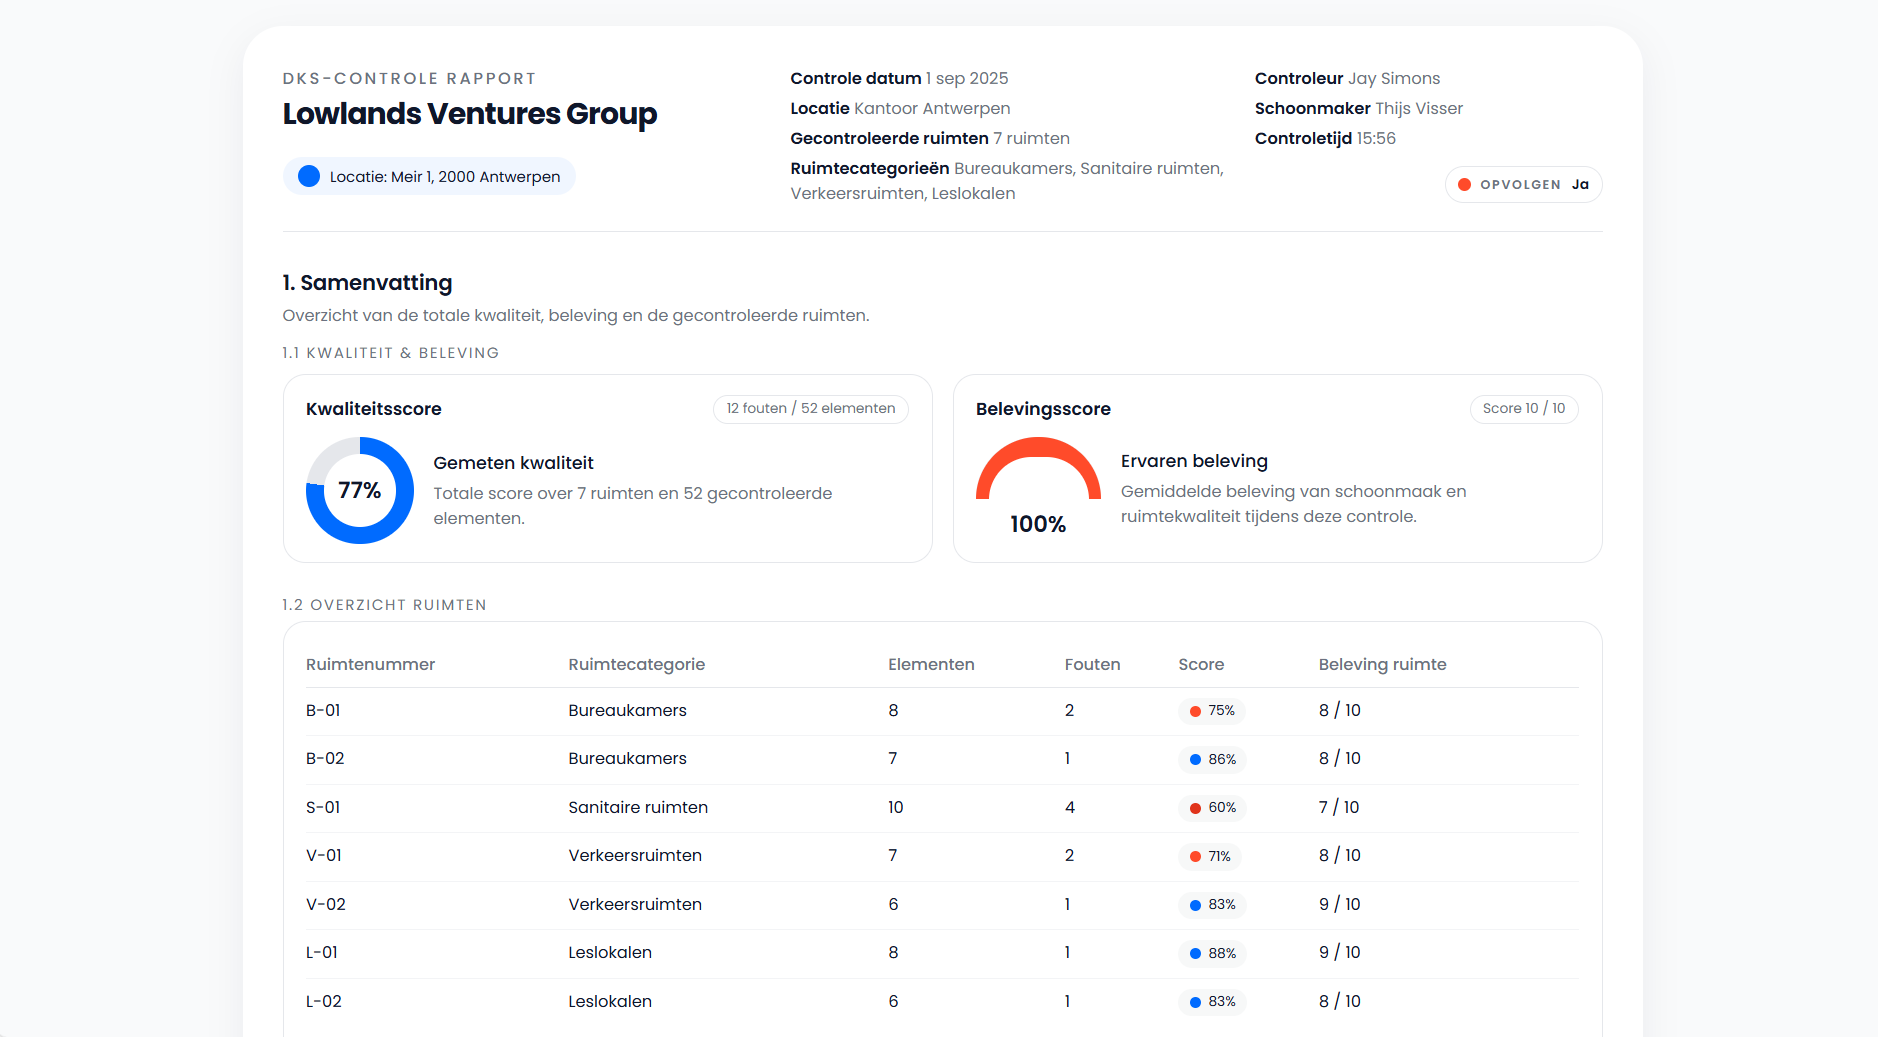This screenshot has width=1878, height=1037.
Task: Click the '7 / 10' beleving value
Action: 1339,808
